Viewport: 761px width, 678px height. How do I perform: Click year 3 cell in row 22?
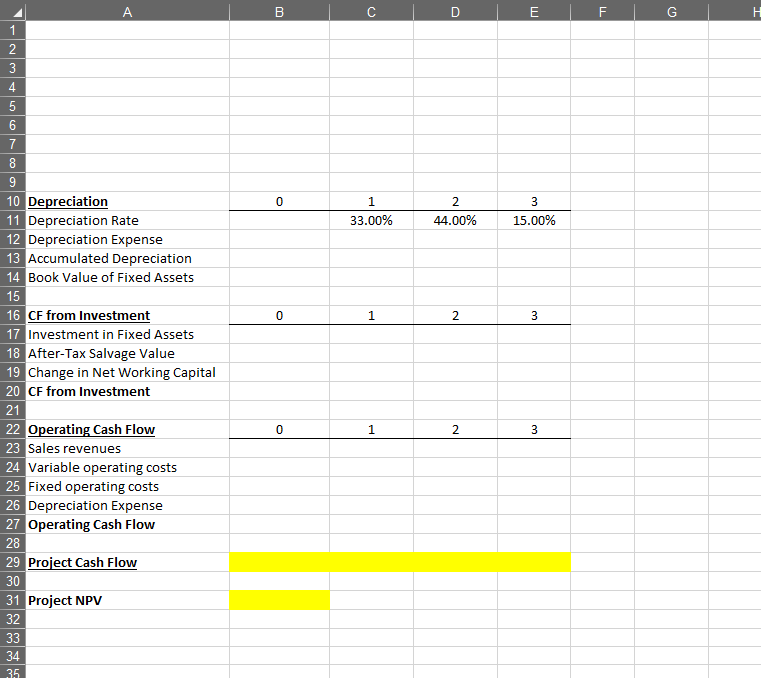coord(534,430)
